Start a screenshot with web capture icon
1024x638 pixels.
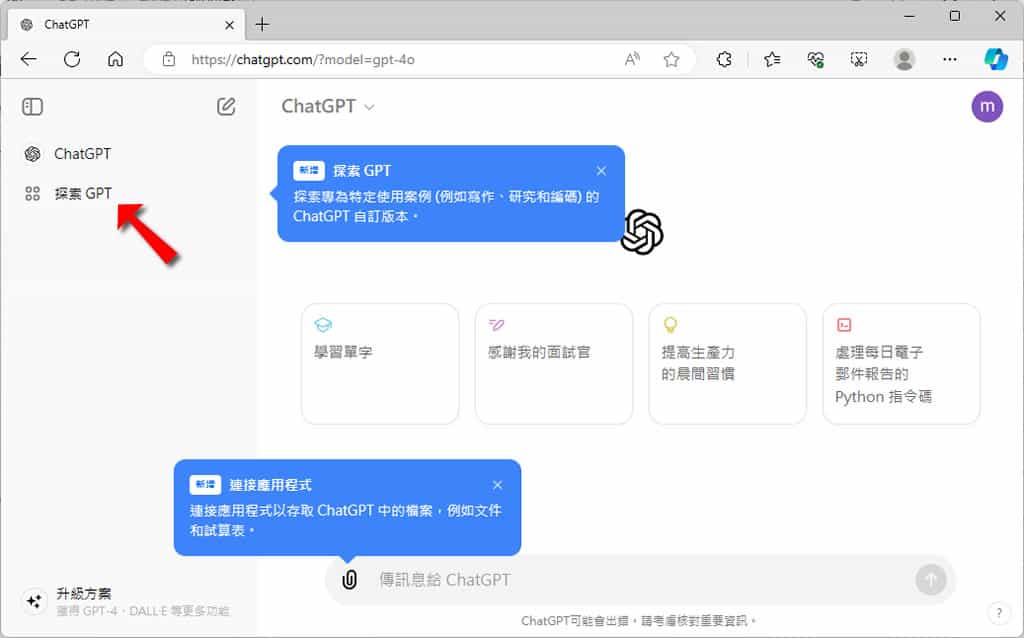859,59
